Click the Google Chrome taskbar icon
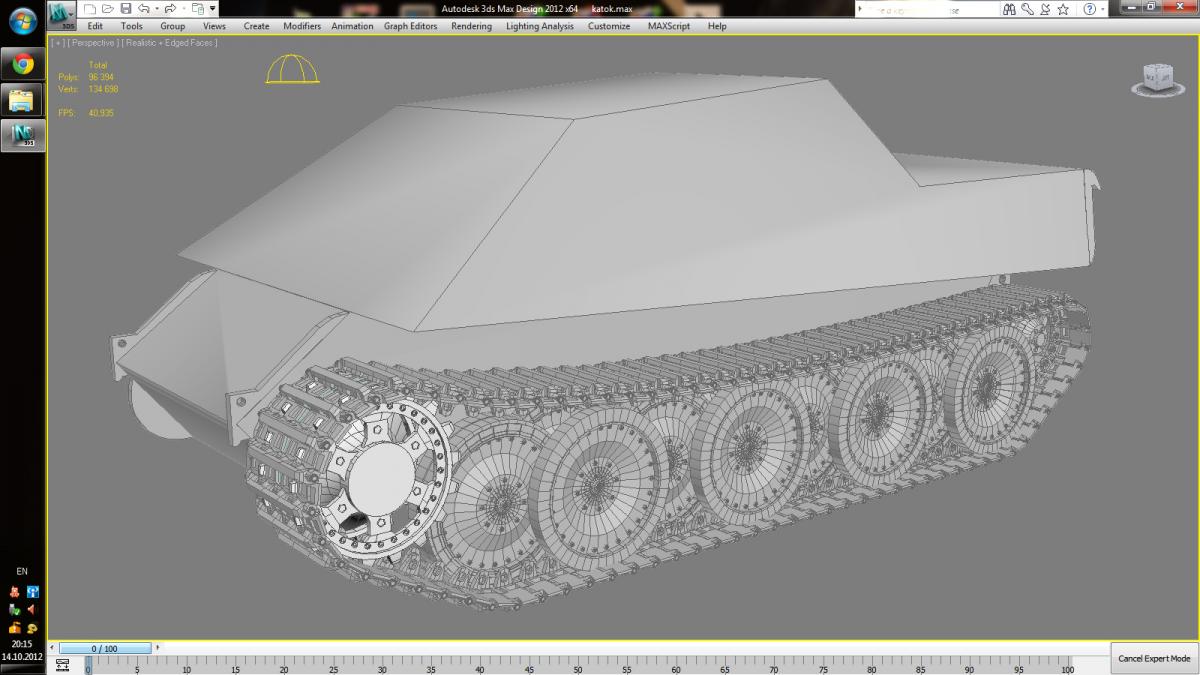 pos(22,64)
